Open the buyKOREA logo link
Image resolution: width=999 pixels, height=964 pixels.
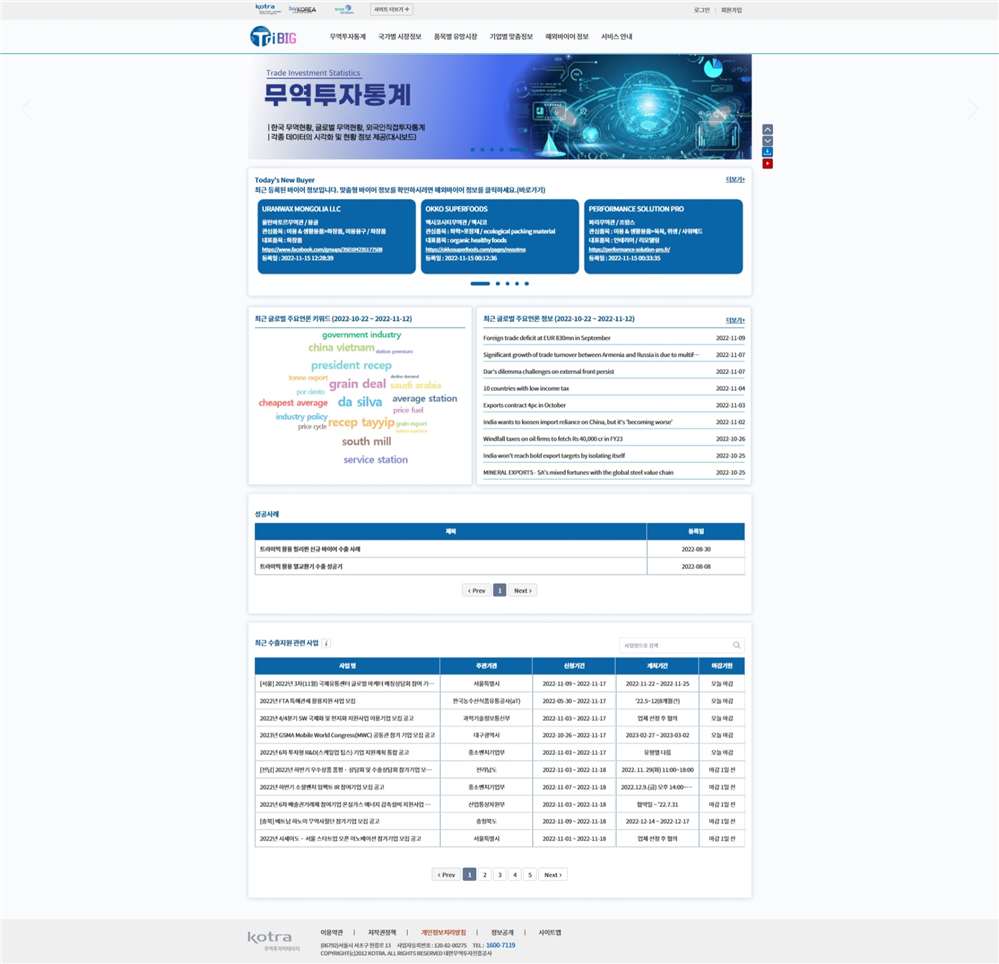pyautogui.click(x=302, y=9)
